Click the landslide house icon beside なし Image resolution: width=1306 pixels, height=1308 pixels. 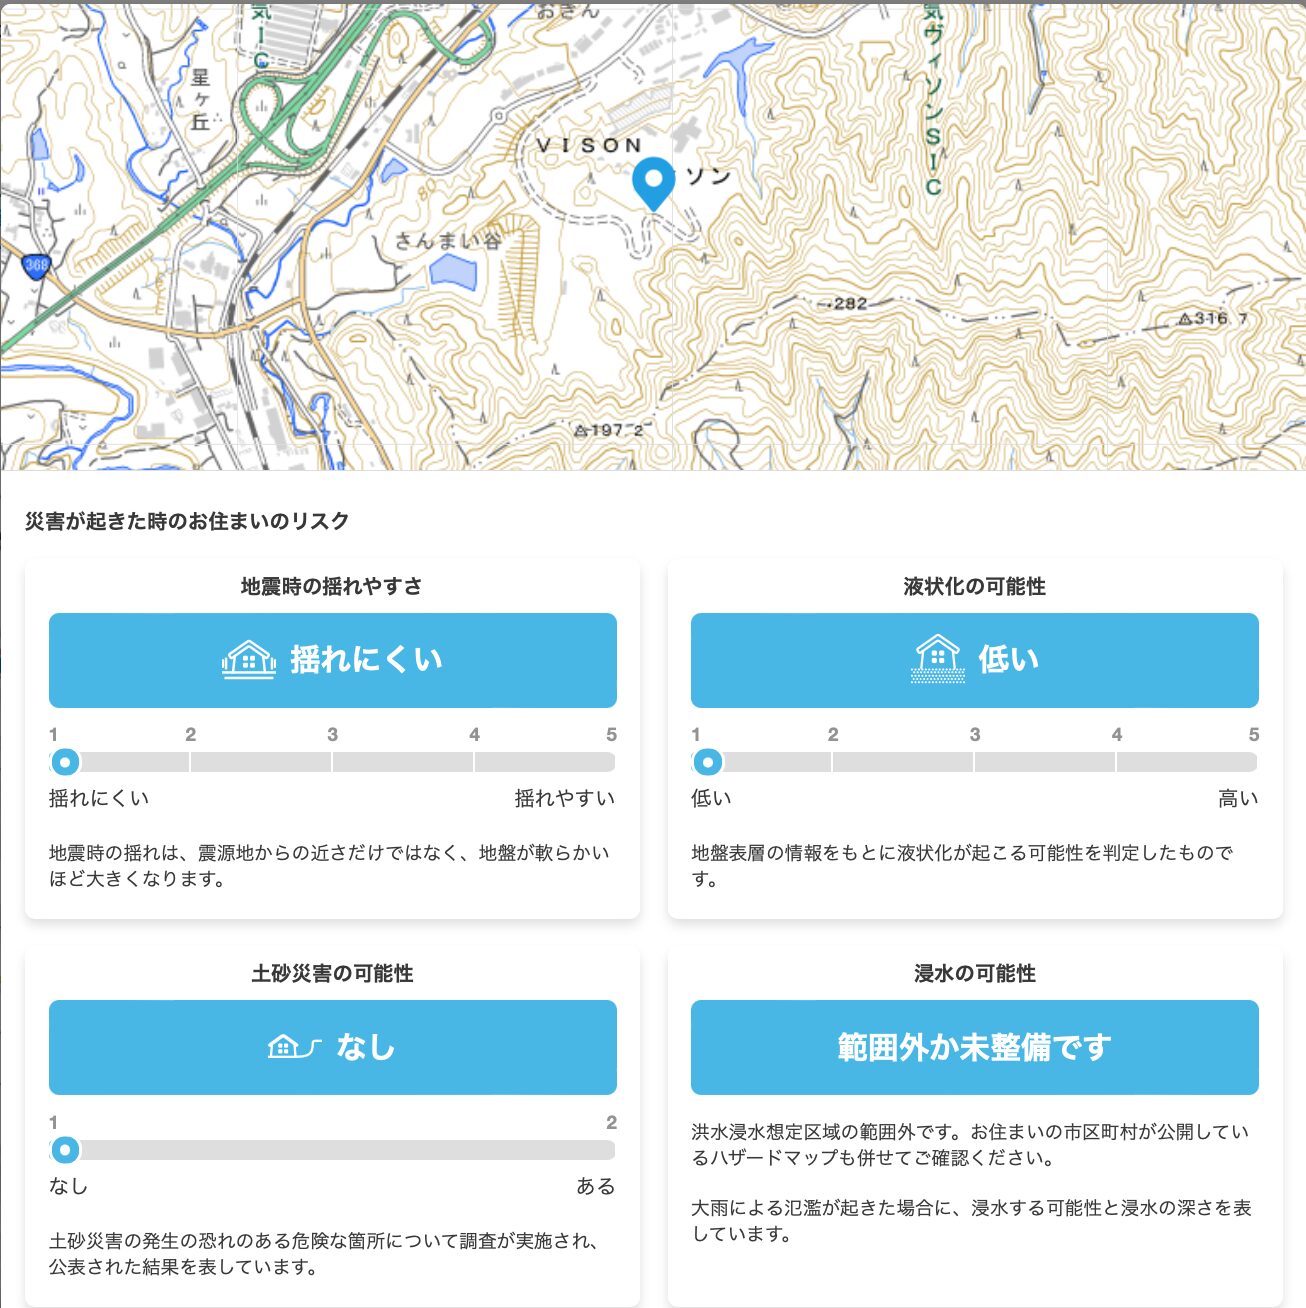click(x=293, y=1047)
